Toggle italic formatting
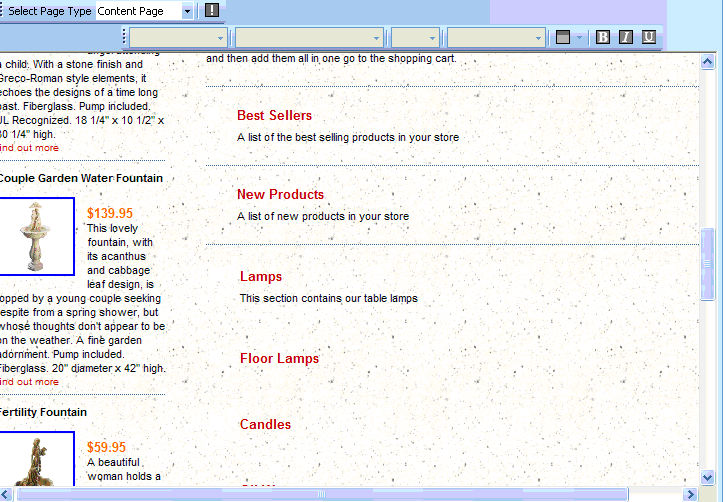Screen dimensions: 726x502 click(x=626, y=37)
